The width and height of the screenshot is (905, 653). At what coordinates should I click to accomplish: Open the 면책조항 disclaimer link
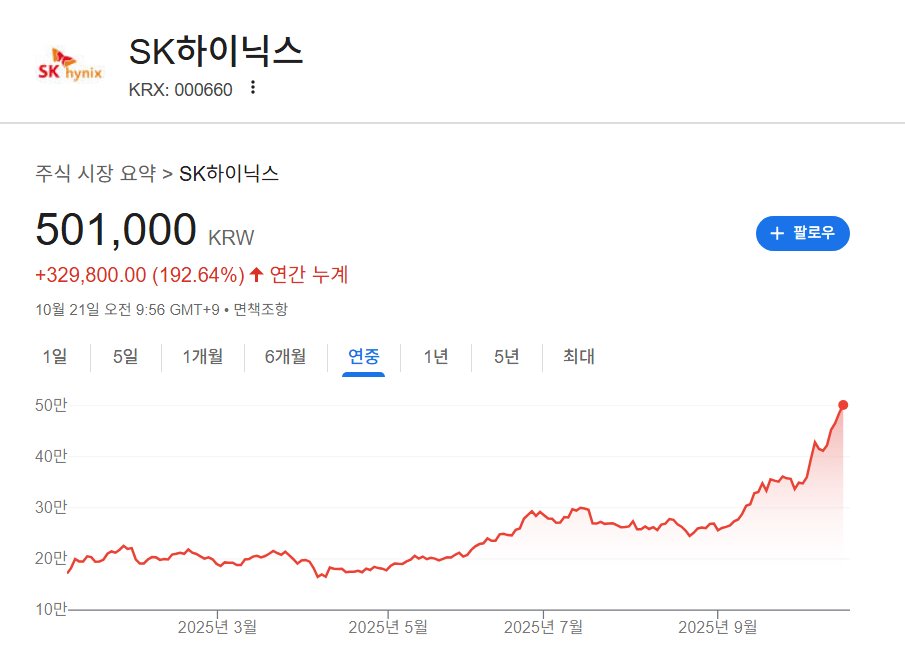260,310
